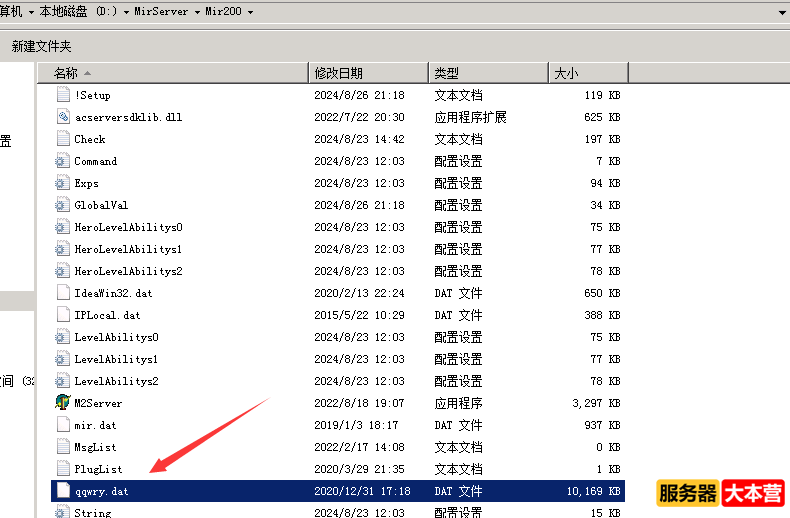The height and width of the screenshot is (518, 790).
Task: Click the qqwry.dat file icon
Action: coord(62,491)
